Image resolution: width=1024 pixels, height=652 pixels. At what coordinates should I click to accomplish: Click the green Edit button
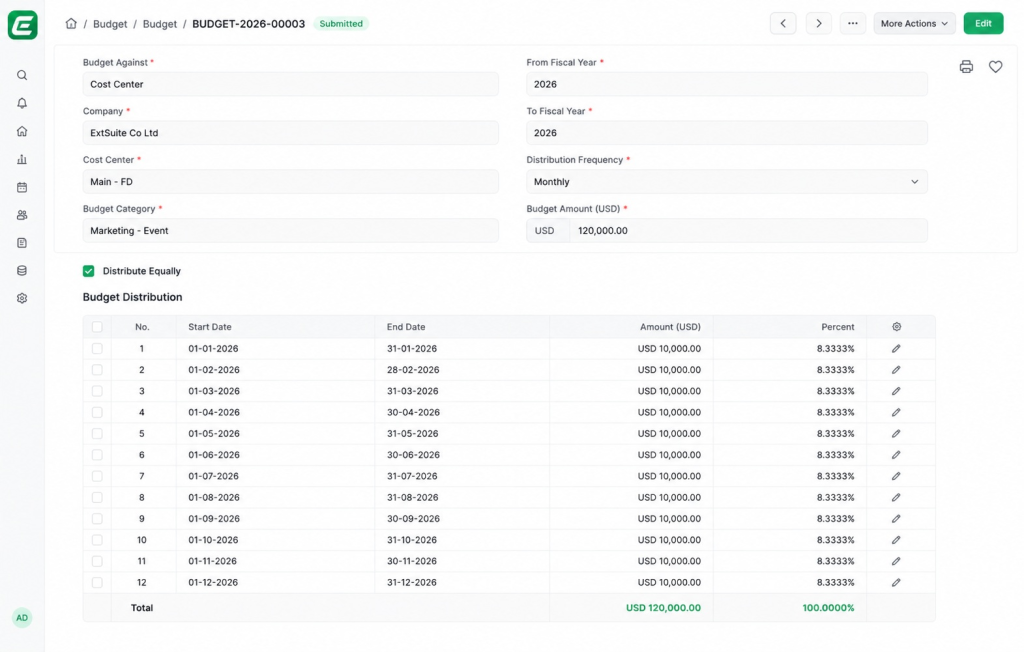click(x=983, y=24)
